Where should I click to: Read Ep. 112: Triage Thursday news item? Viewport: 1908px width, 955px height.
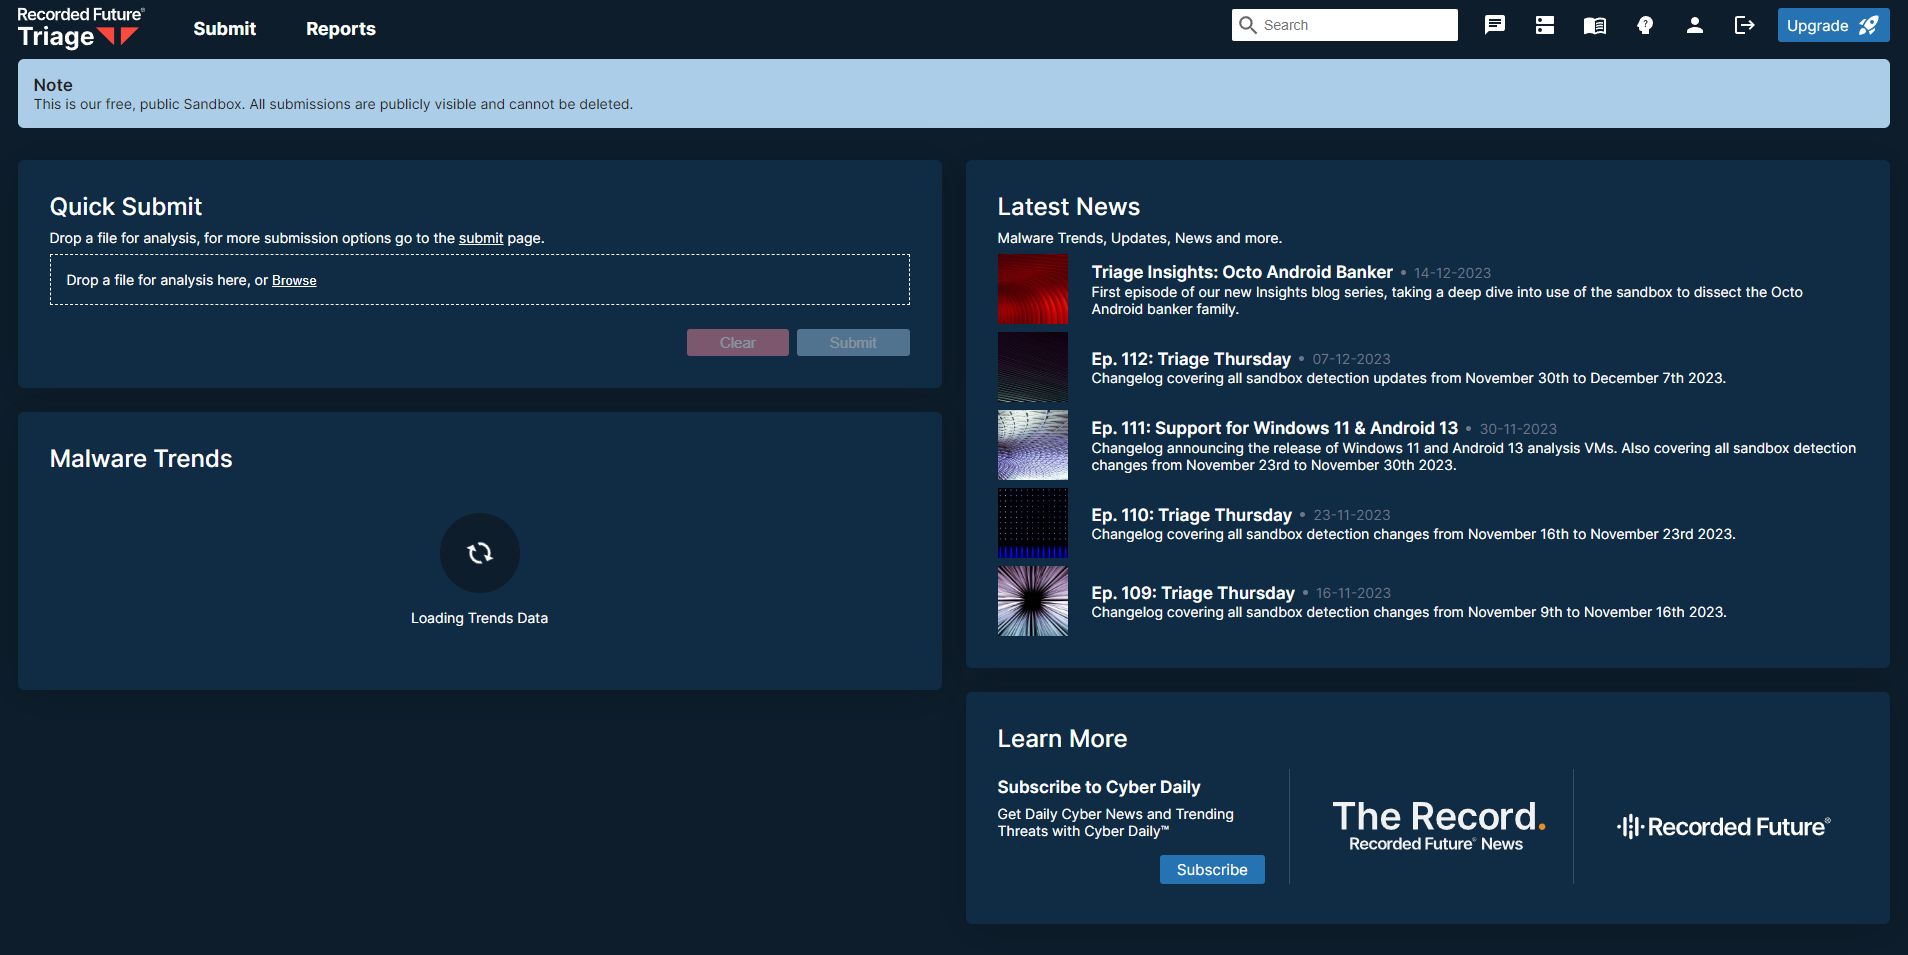tap(1190, 359)
